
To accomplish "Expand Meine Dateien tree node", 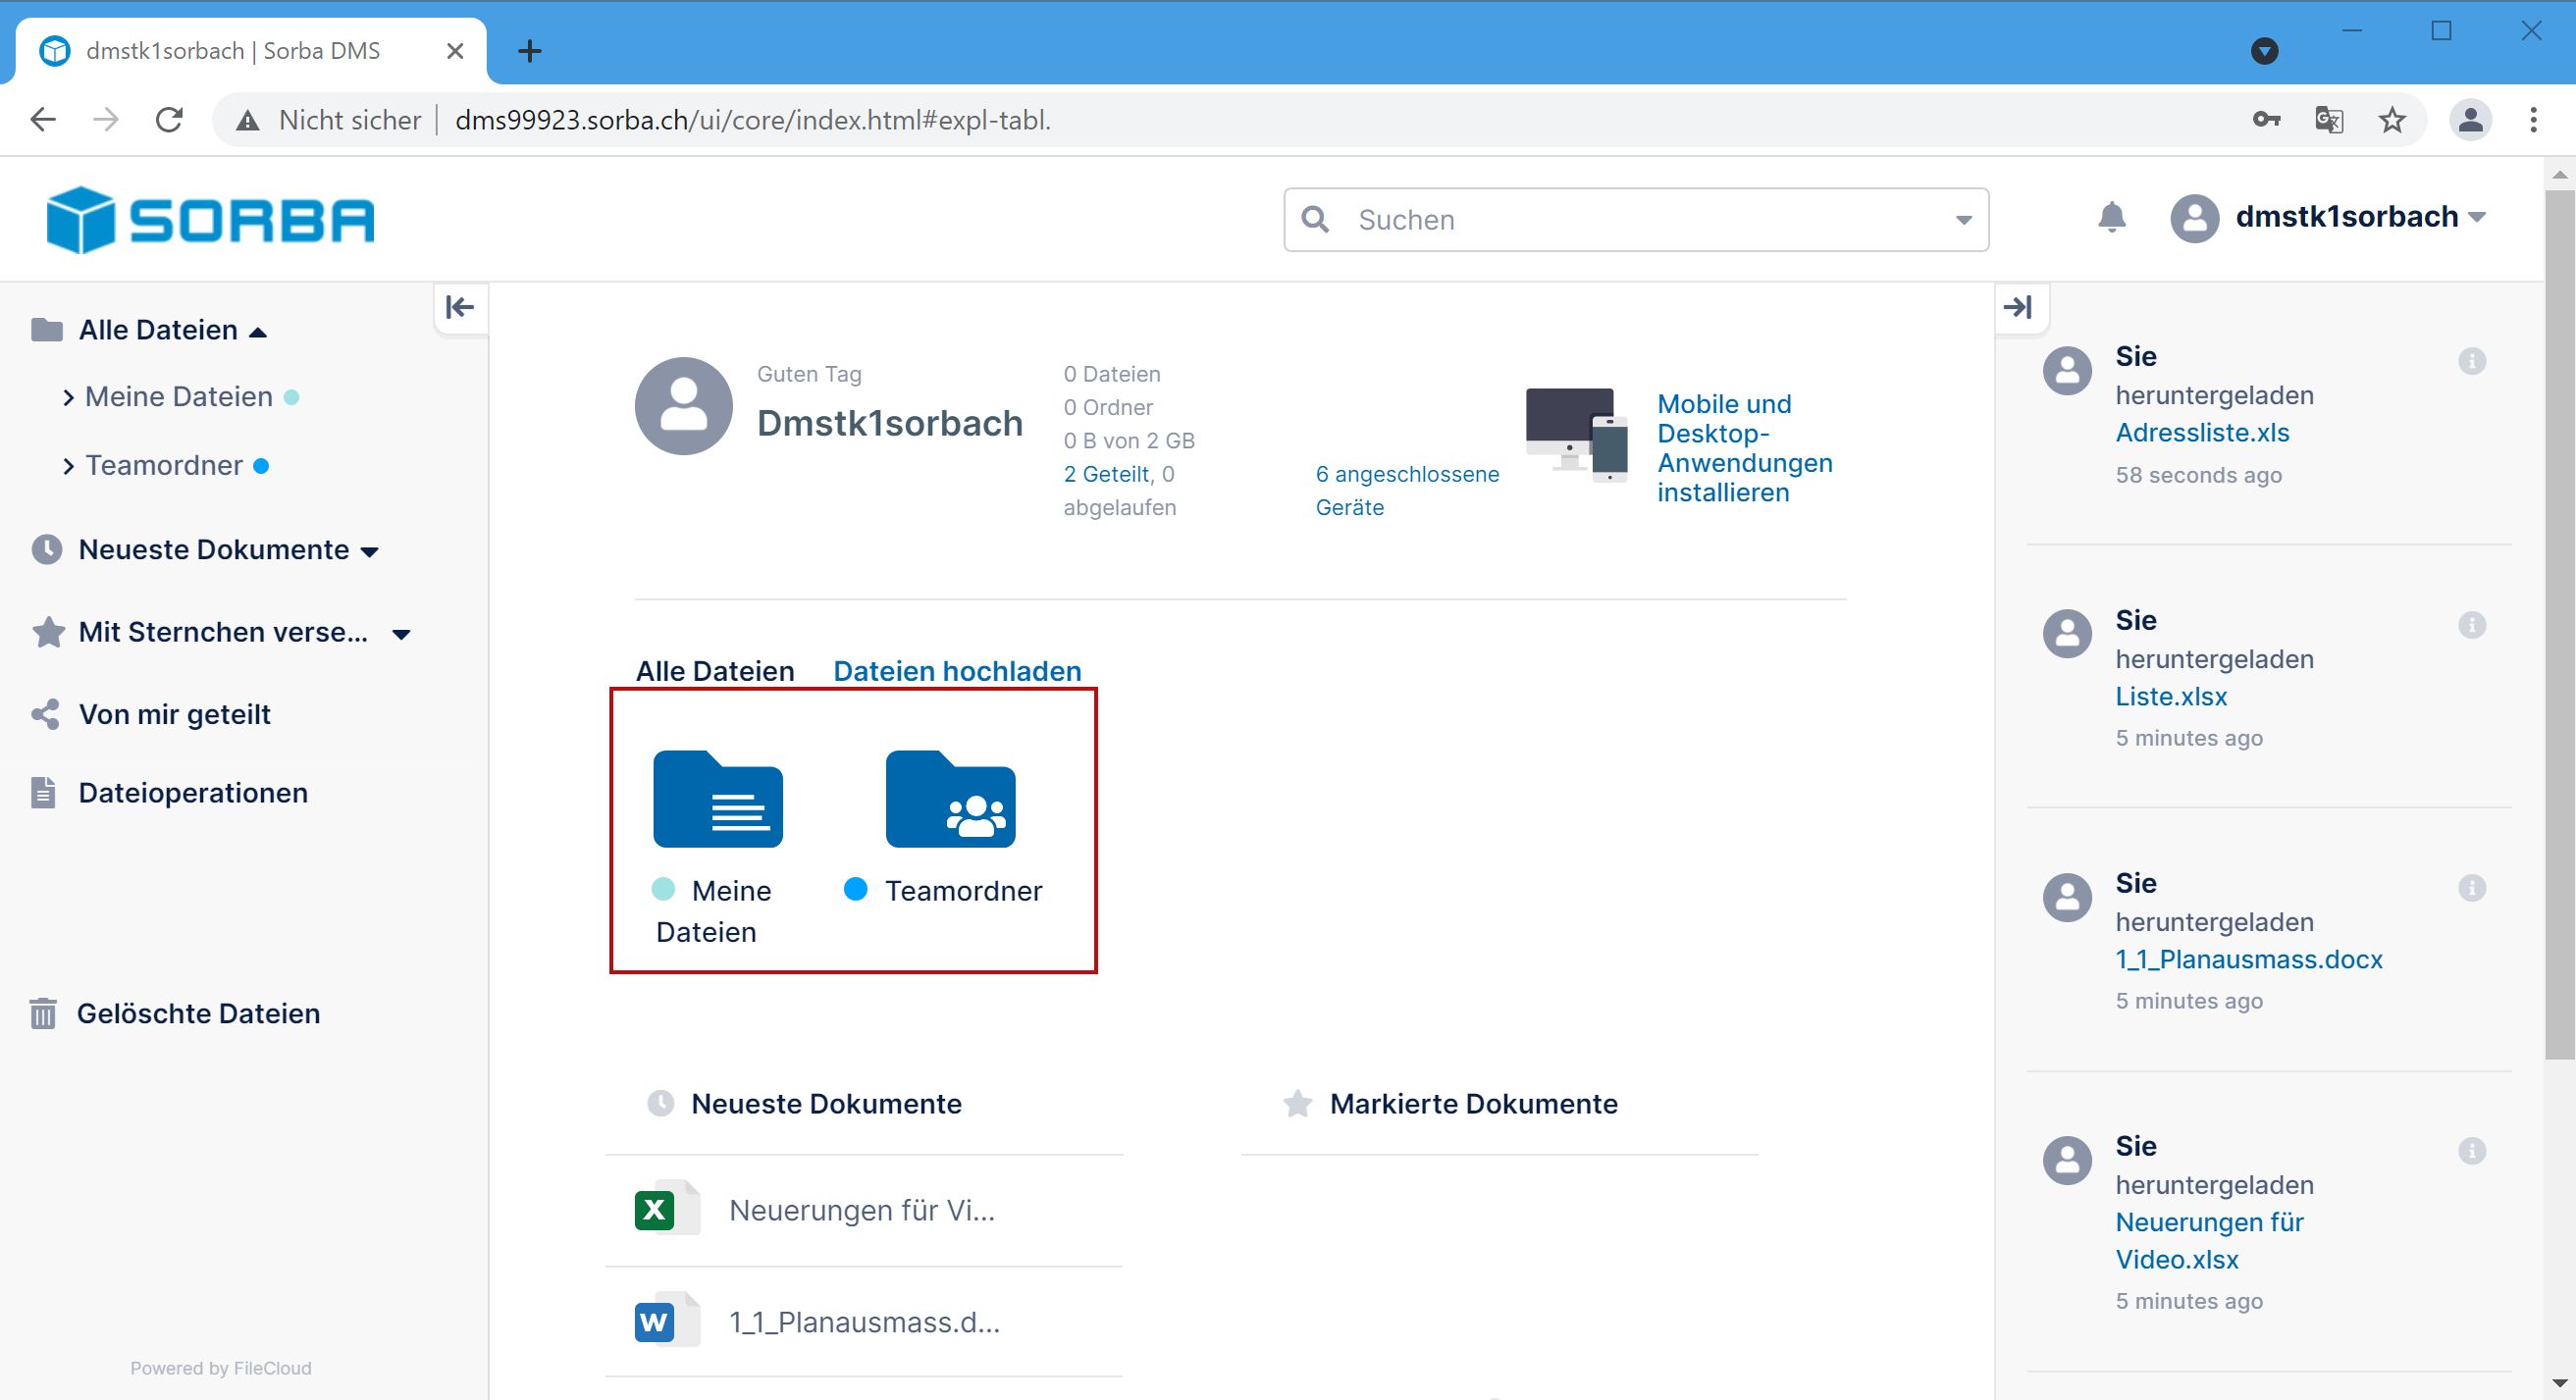I will [68, 398].
